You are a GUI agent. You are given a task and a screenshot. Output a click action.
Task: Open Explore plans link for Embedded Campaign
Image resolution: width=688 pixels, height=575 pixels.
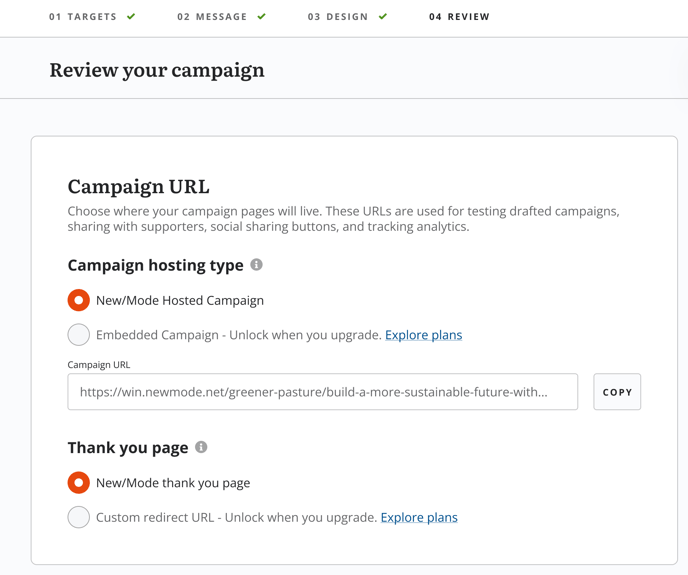[x=423, y=335]
